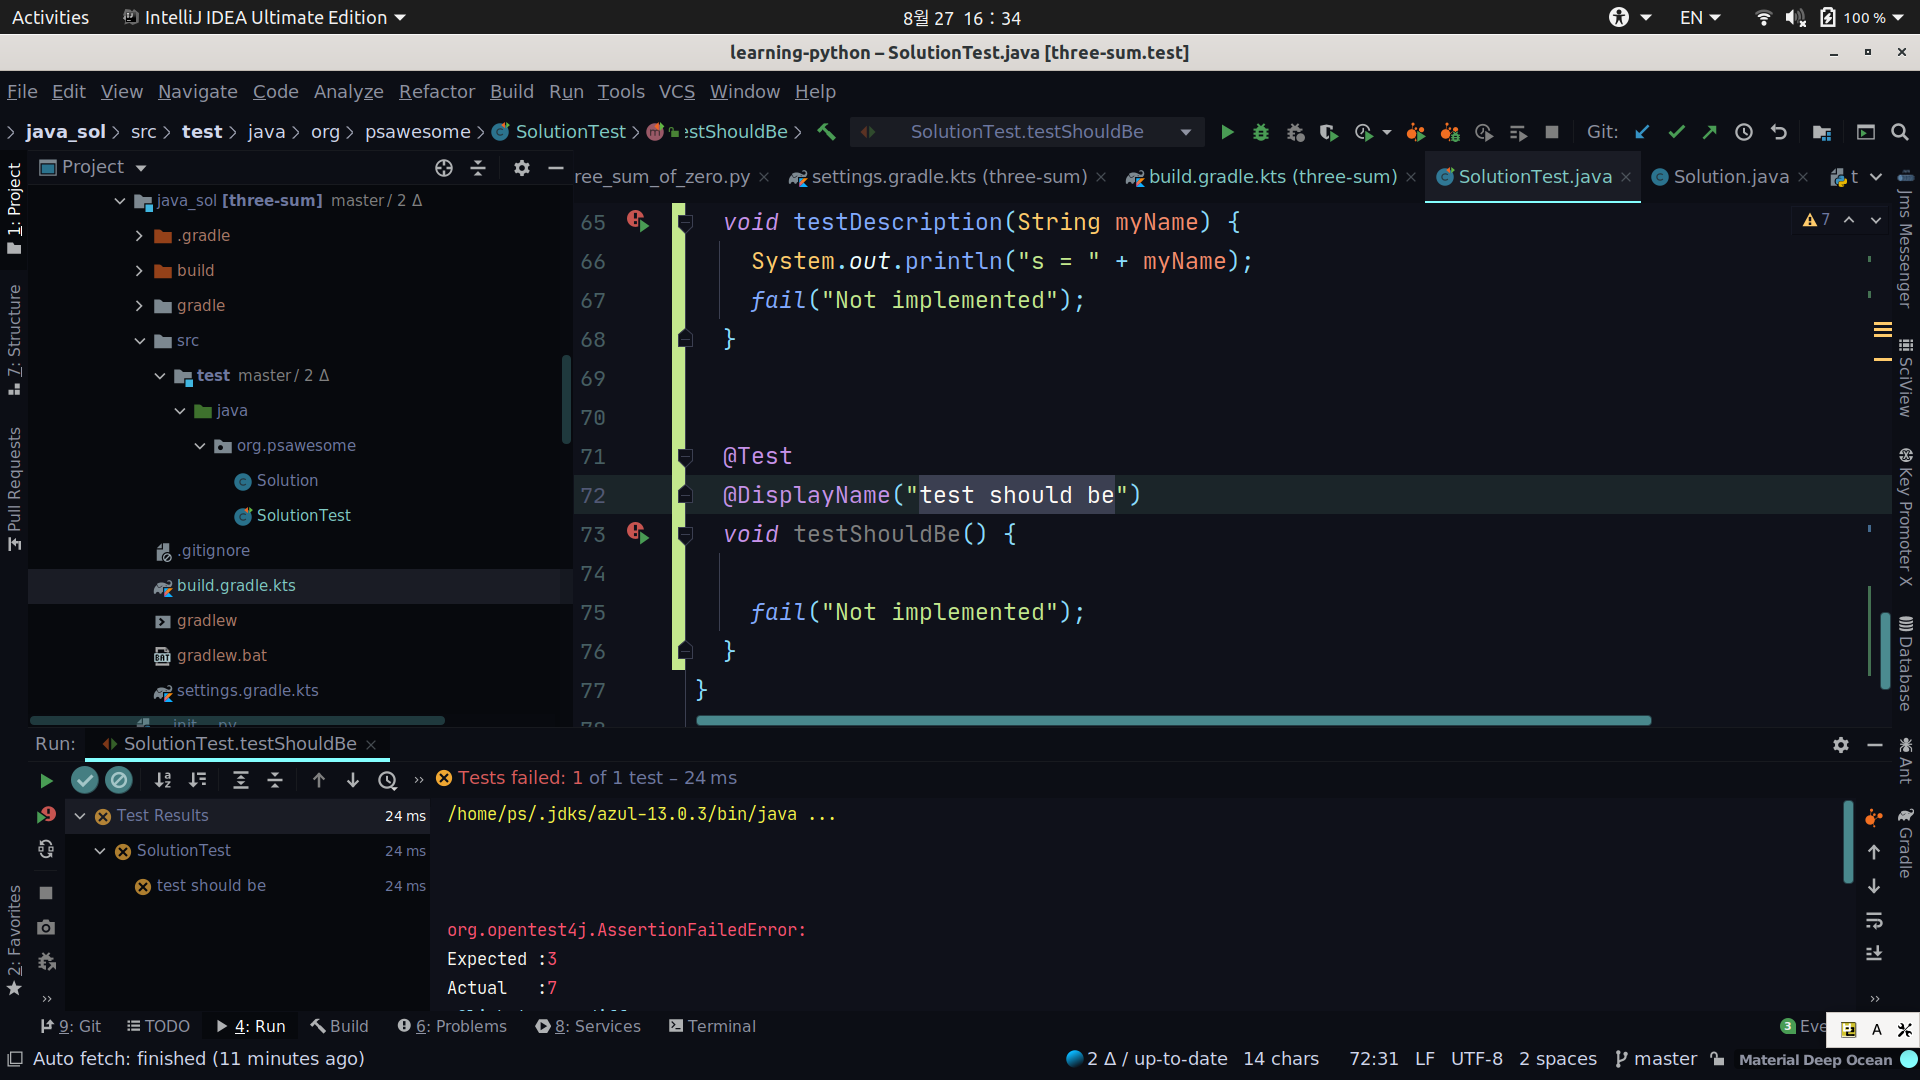Screen dimensions: 1920x1080
Task: Click the editor horizontal scrollbar
Action: pos(1172,720)
